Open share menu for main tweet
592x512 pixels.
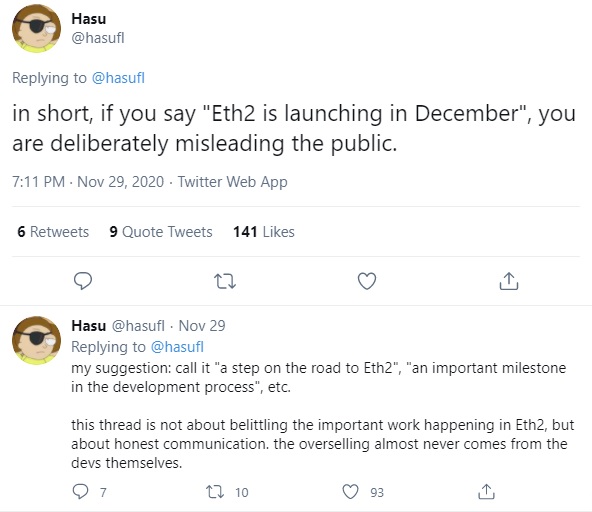pos(509,281)
